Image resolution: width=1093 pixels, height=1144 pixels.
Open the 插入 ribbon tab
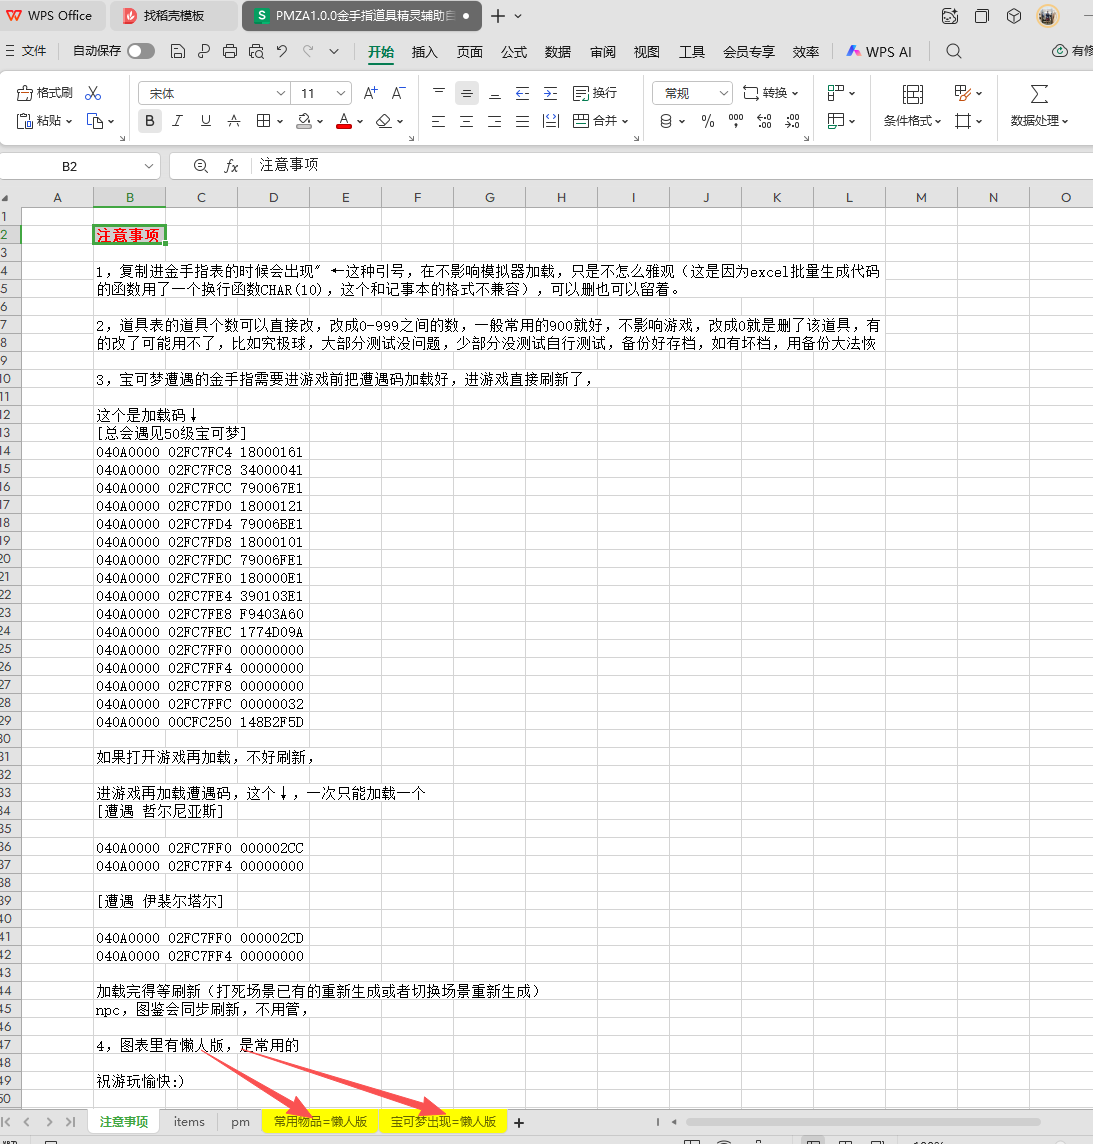coord(425,52)
